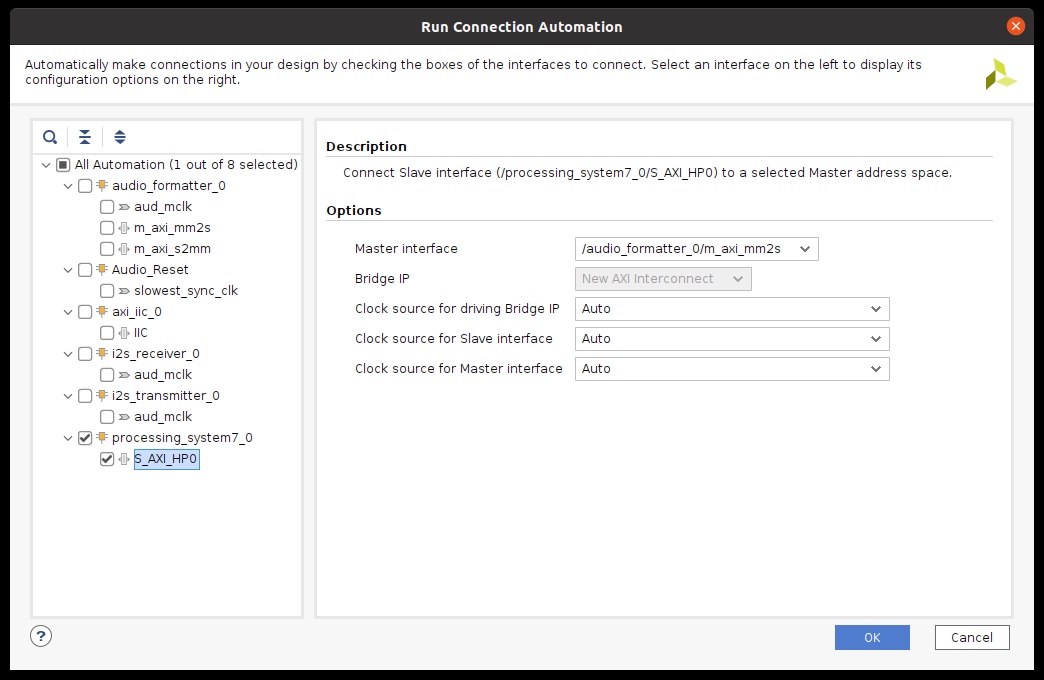Check the All Automation checkbox

point(63,165)
